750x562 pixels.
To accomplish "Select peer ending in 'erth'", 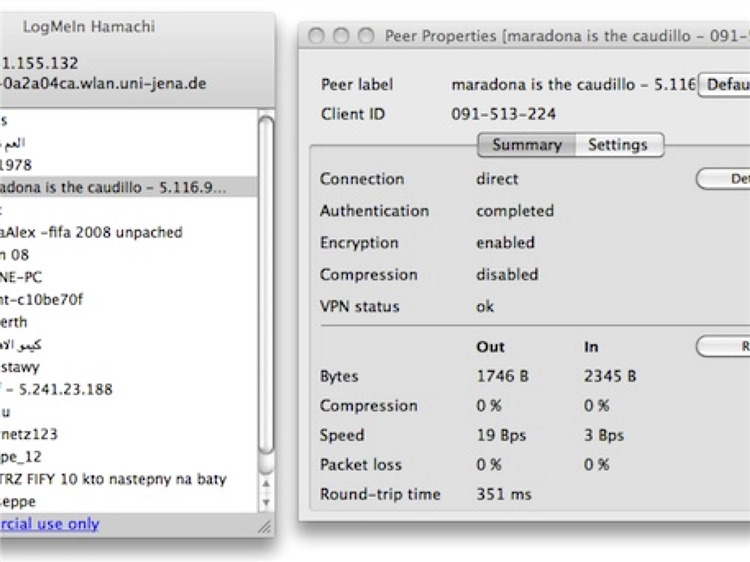I will 128,322.
